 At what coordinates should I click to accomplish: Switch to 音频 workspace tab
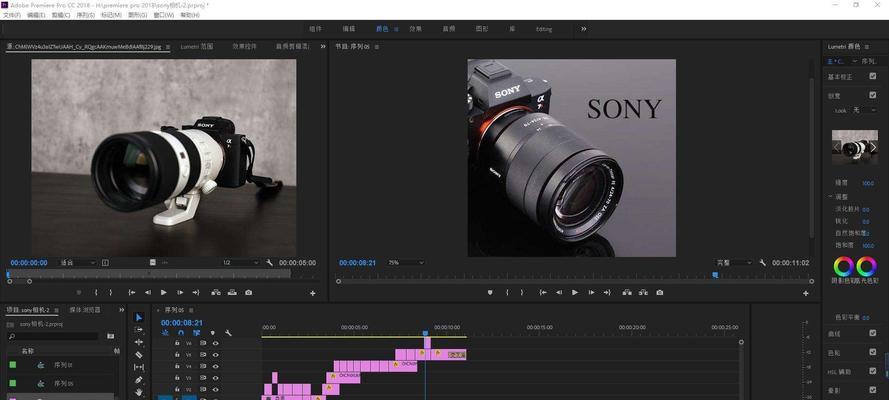tap(448, 29)
